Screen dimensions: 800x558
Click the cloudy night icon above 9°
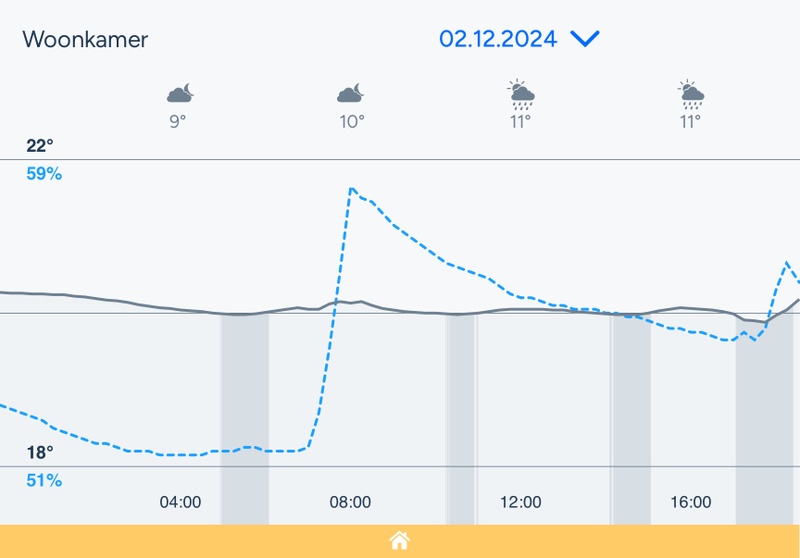[180, 94]
